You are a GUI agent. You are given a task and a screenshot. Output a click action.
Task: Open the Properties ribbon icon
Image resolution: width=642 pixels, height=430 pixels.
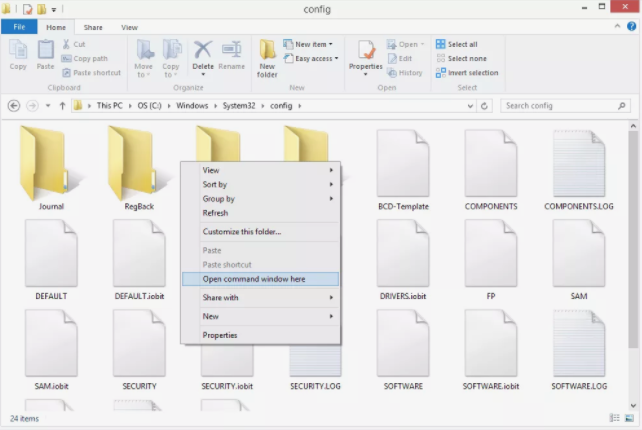click(x=366, y=51)
